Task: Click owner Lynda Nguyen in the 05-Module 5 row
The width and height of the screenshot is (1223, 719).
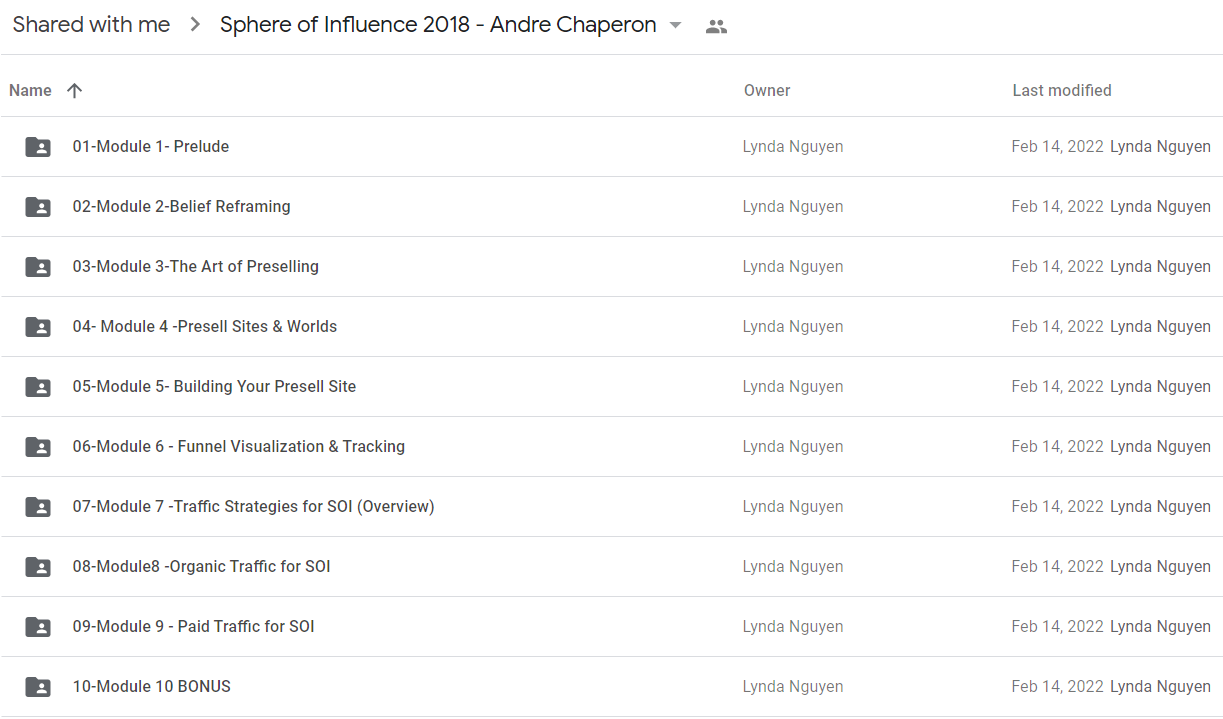Action: [793, 386]
